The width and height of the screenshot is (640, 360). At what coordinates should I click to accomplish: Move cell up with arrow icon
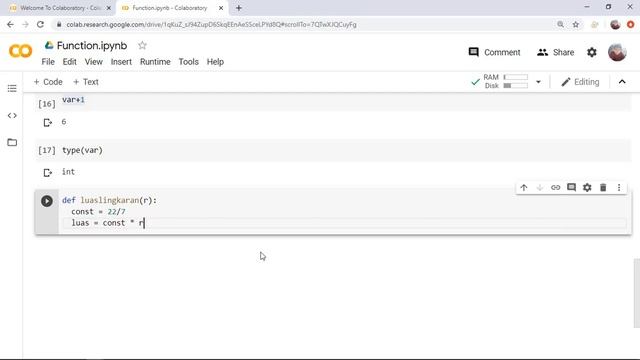click(x=524, y=188)
